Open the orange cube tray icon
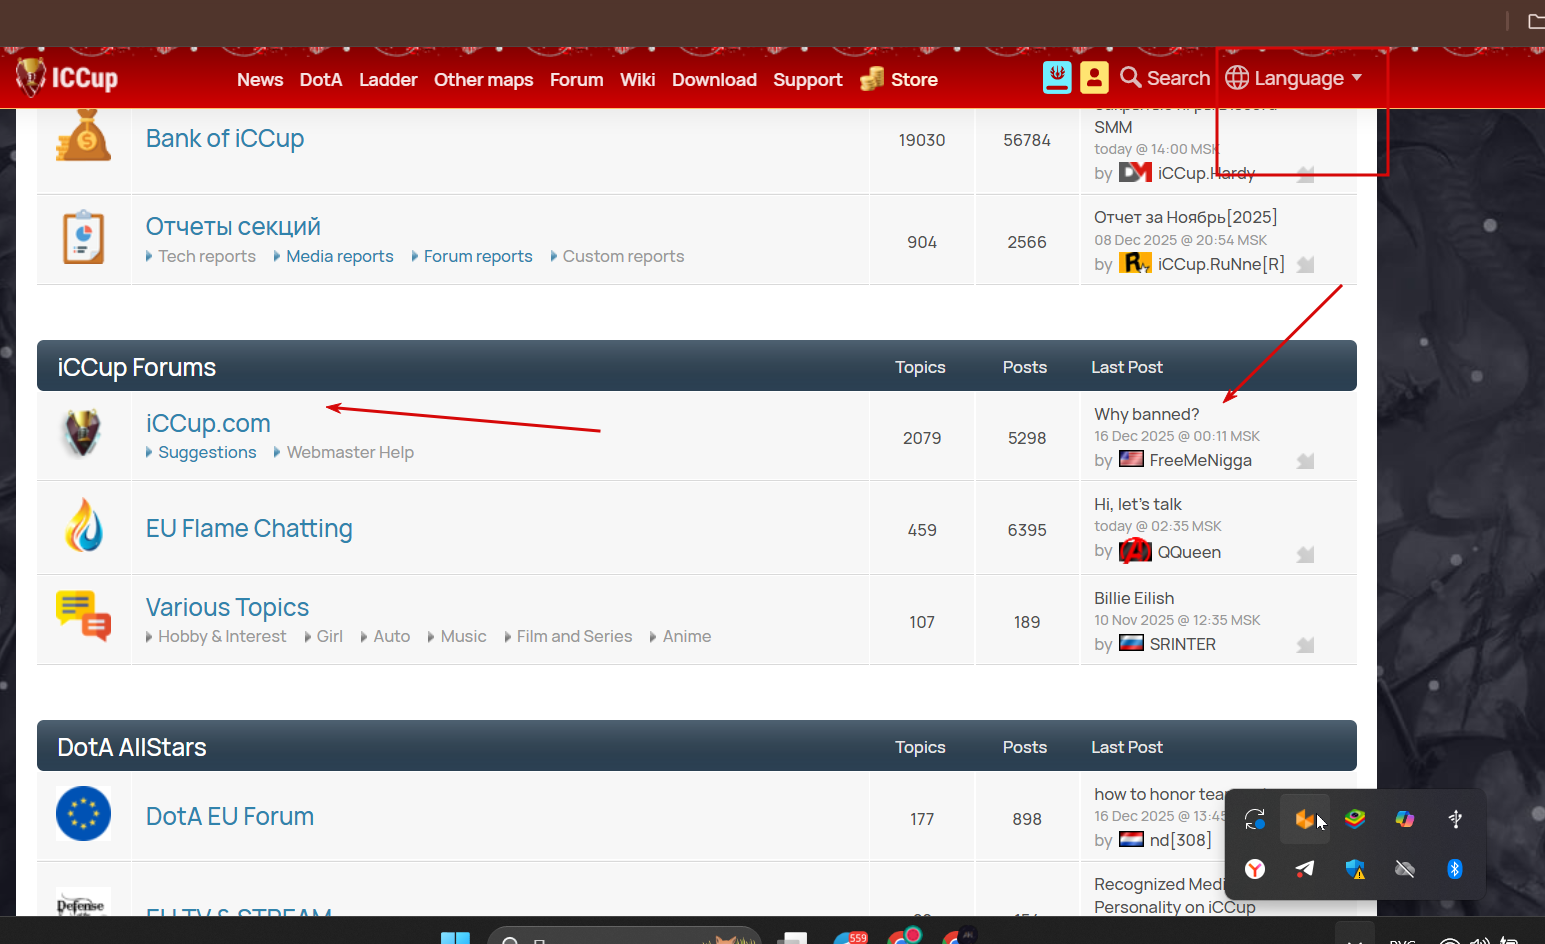The width and height of the screenshot is (1545, 944). [1305, 819]
